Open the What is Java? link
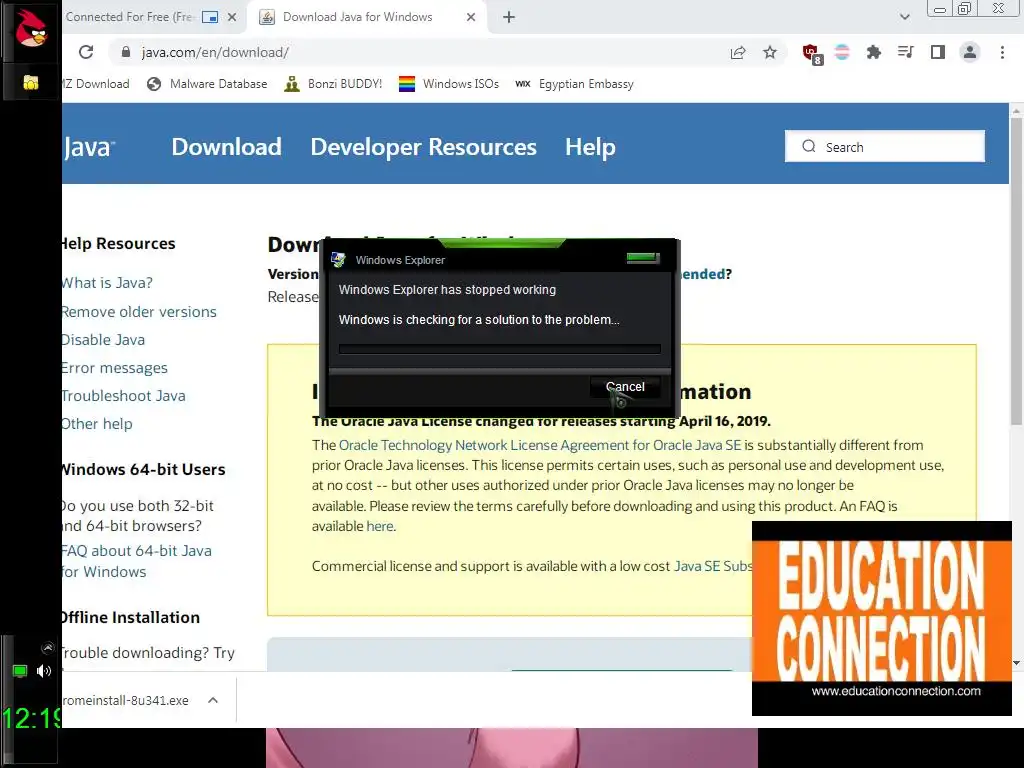This screenshot has width=1024, height=768. pos(107,283)
